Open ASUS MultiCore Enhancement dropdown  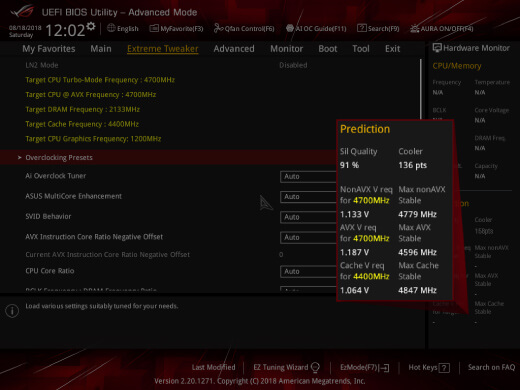tap(308, 197)
